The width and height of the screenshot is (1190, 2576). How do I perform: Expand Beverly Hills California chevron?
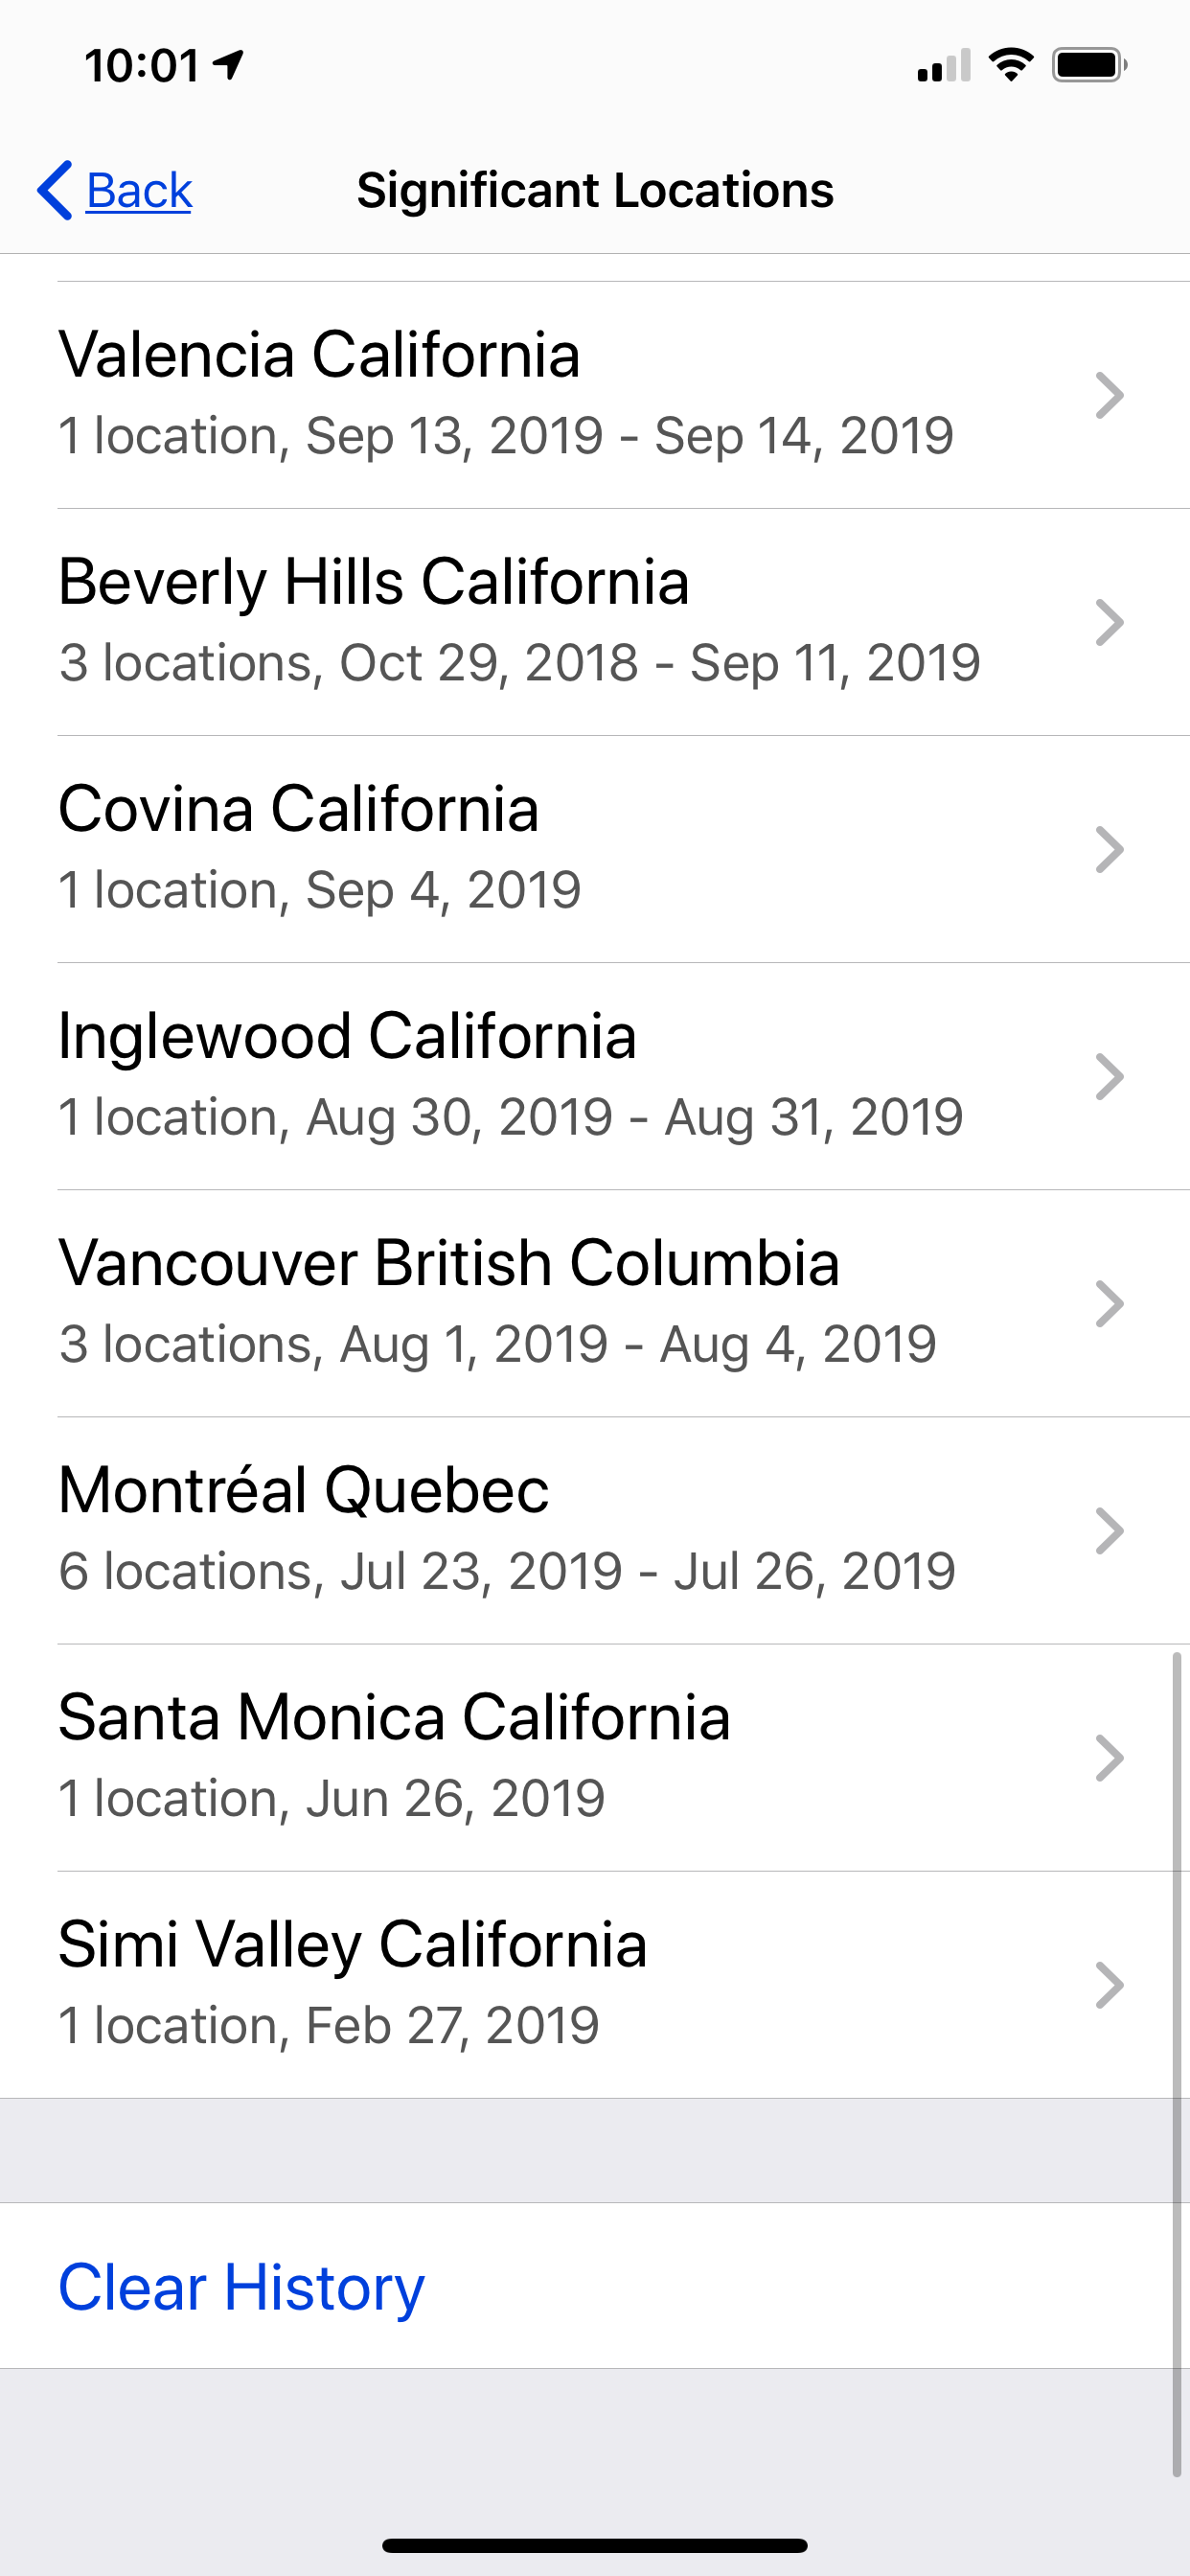(1109, 622)
